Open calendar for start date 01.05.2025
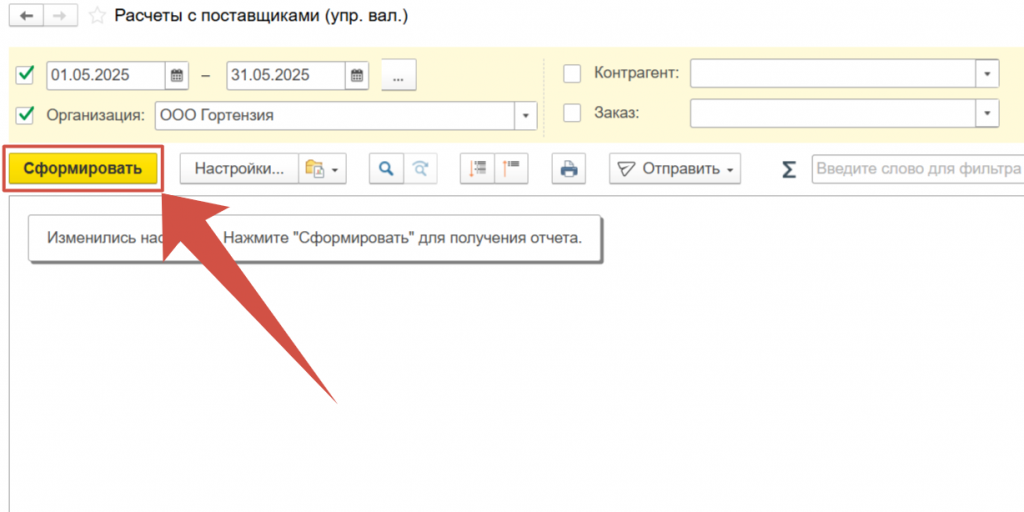 pos(176,75)
